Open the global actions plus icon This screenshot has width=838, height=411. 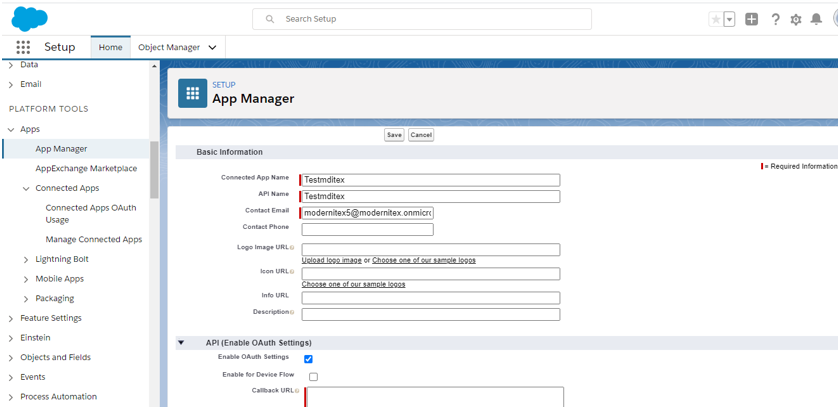[751, 19]
